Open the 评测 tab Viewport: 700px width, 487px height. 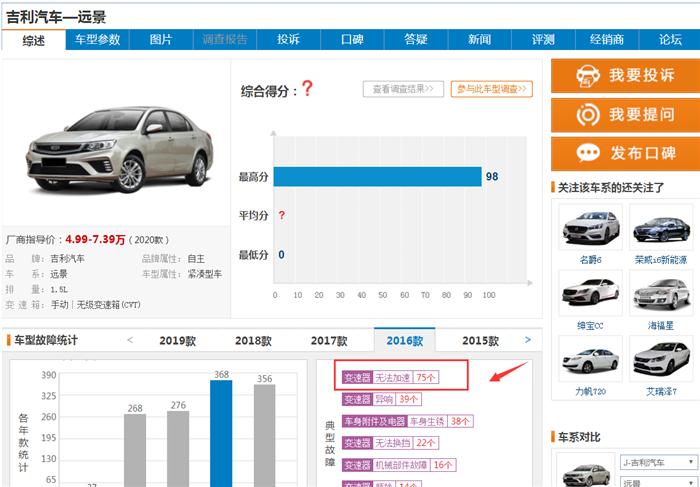pyautogui.click(x=543, y=40)
